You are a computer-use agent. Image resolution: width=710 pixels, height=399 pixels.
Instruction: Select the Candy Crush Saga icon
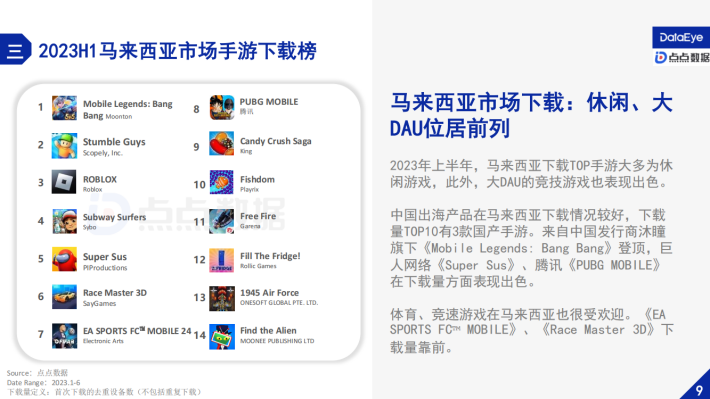[x=221, y=144]
